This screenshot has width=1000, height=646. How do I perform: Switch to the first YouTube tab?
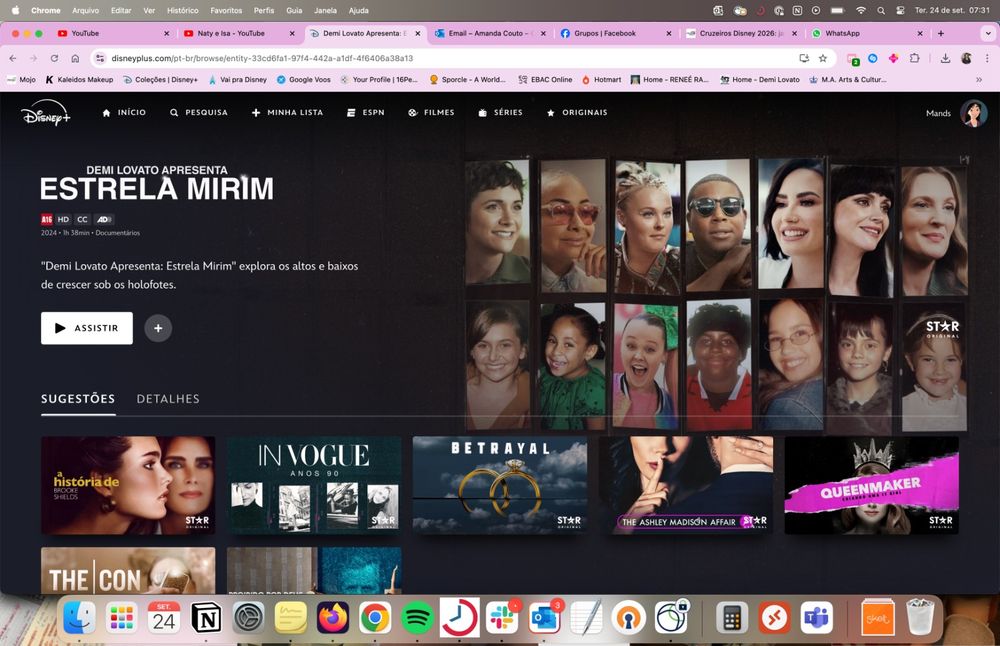tap(113, 33)
